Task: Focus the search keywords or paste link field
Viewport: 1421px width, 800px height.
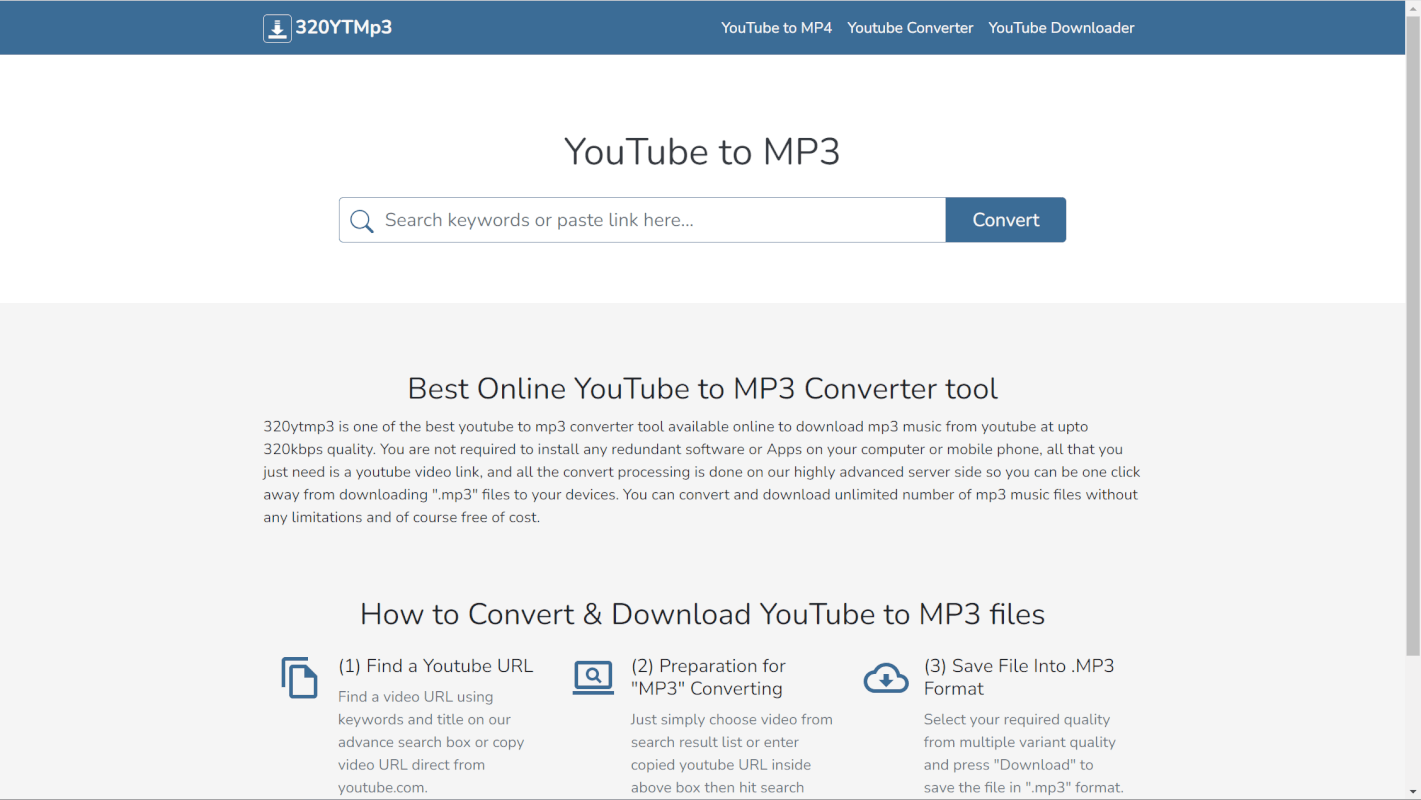Action: tap(642, 220)
